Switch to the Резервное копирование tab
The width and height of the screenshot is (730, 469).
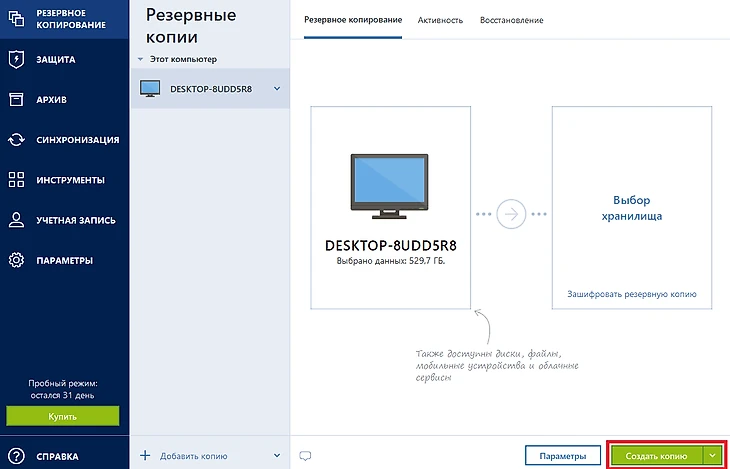[x=353, y=20]
